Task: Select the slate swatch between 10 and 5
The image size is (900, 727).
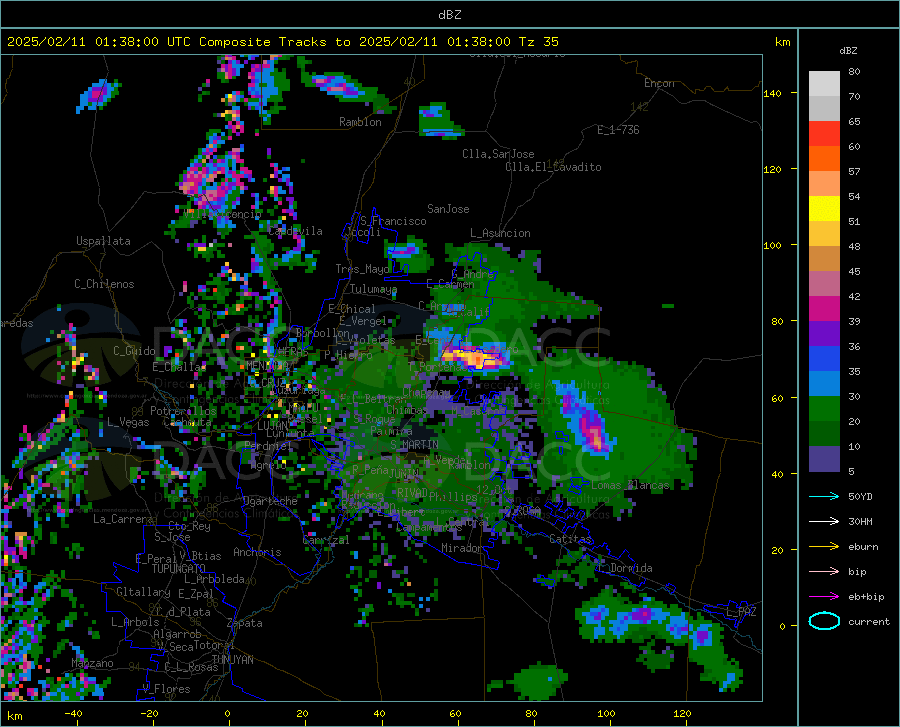Action: (824, 459)
